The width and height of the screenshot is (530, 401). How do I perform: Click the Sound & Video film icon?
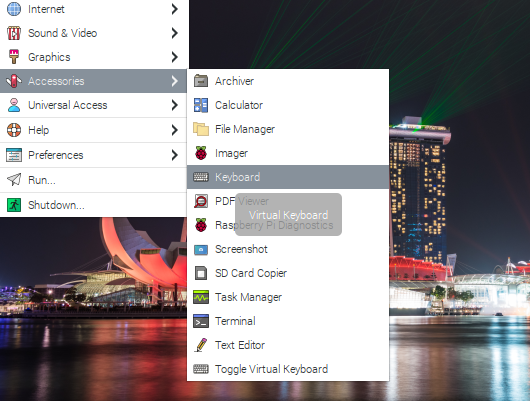14,33
